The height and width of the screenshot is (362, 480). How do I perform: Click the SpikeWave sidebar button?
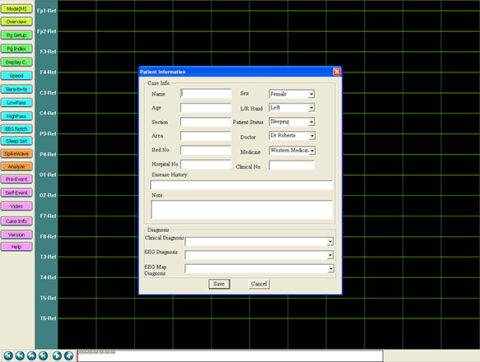17,154
